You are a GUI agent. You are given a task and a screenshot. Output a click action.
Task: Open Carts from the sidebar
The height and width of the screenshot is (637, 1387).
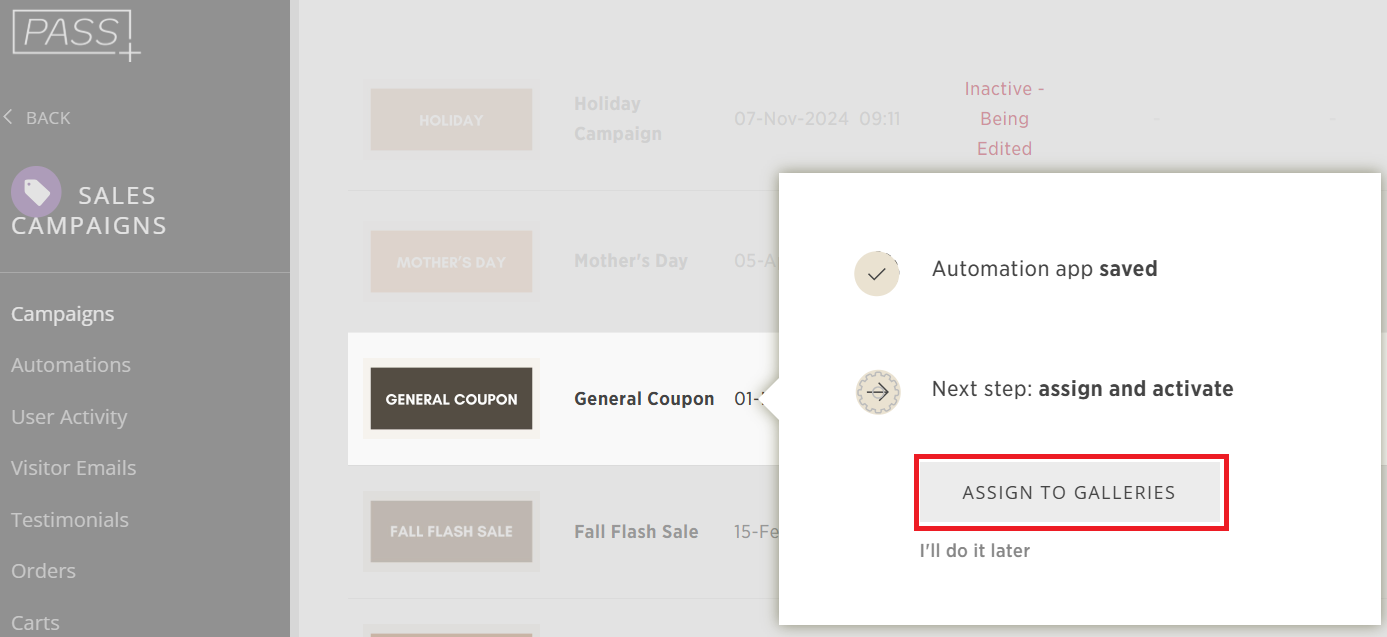click(35, 623)
